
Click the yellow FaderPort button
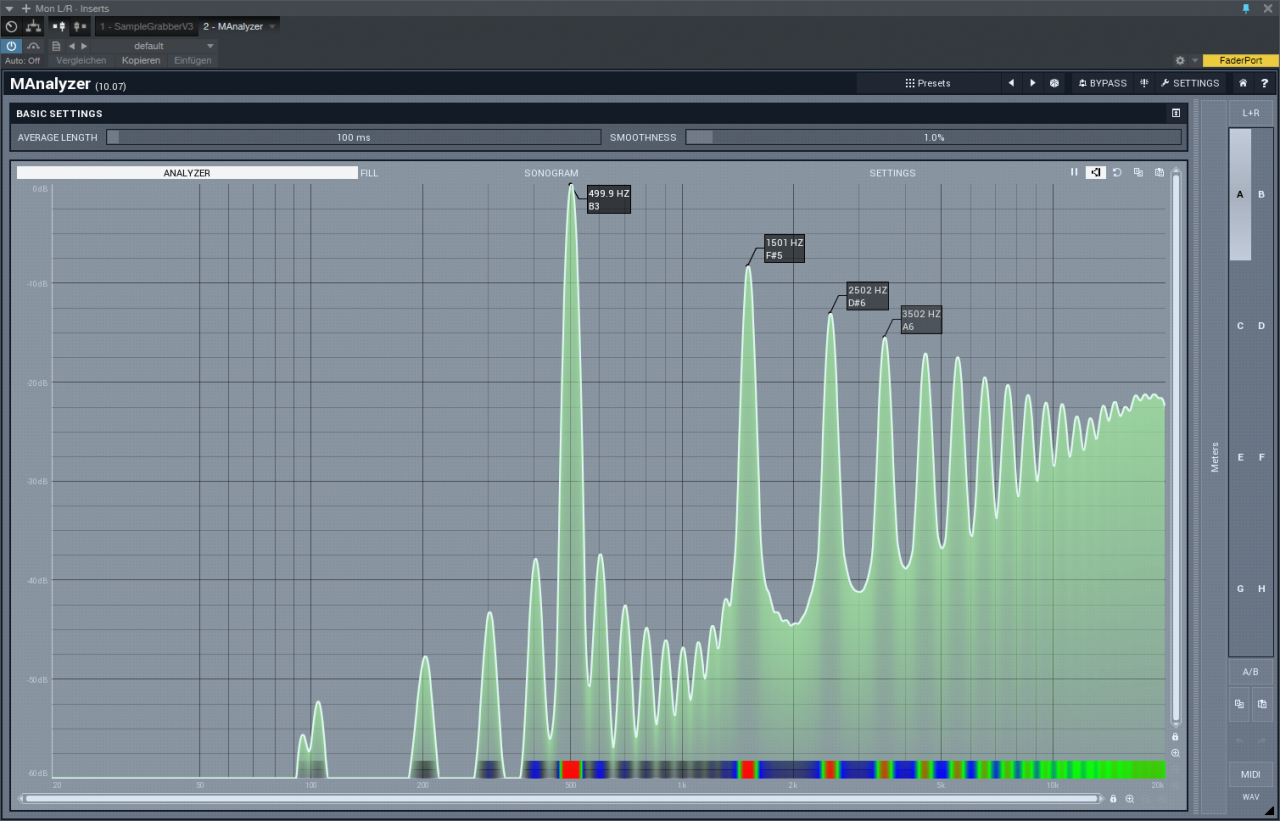(1241, 60)
